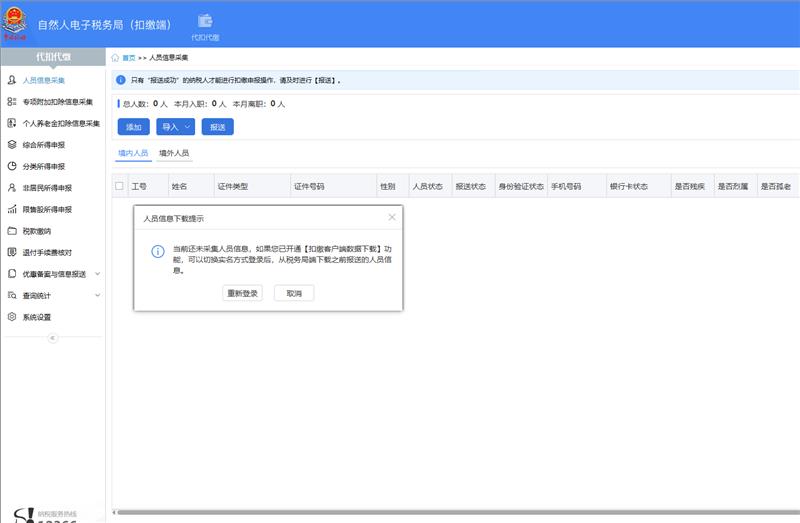
Task: Go to 税款缴纳 in sidebar
Action: tap(36, 231)
